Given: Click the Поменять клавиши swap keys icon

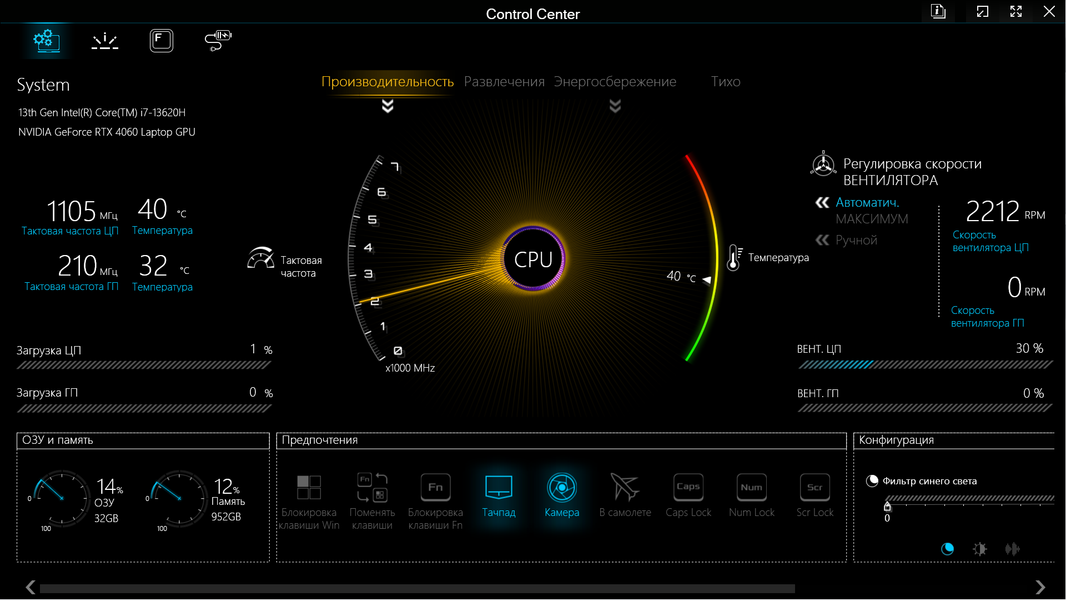Looking at the screenshot, I should tap(372, 487).
